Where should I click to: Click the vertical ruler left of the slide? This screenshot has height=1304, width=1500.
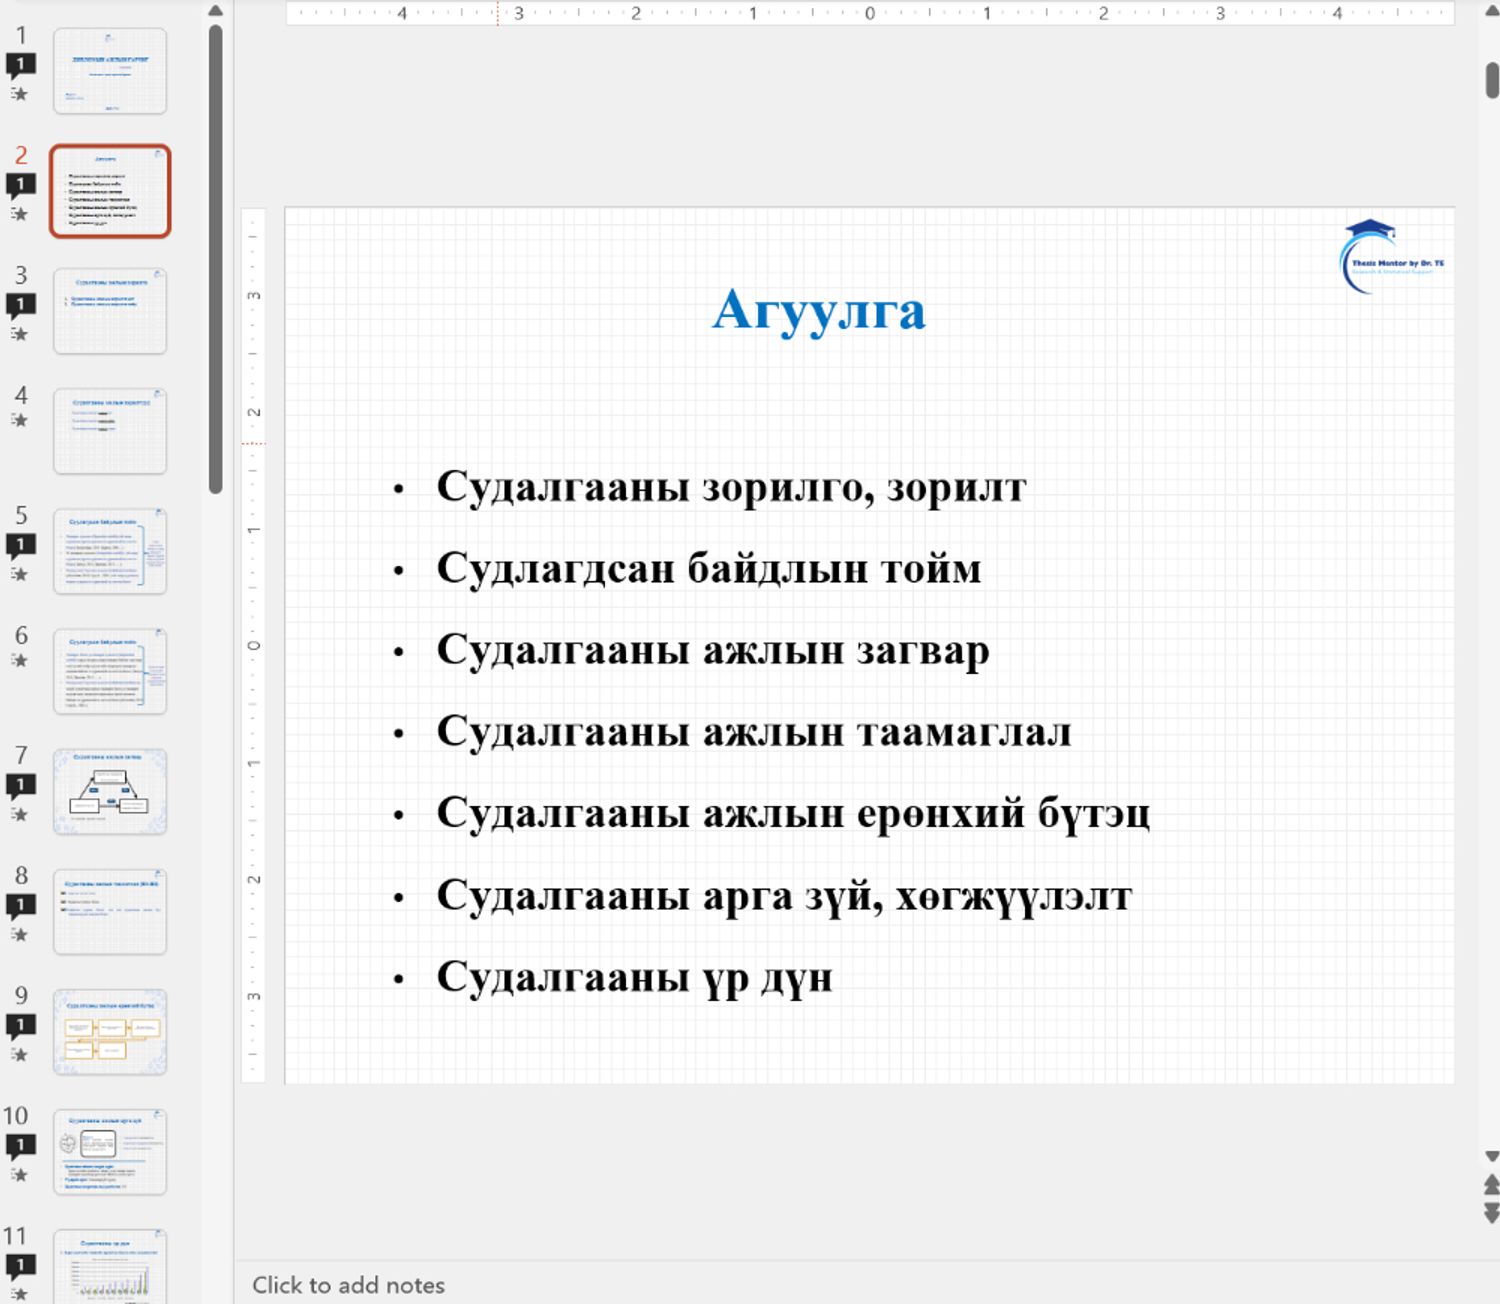(253, 645)
